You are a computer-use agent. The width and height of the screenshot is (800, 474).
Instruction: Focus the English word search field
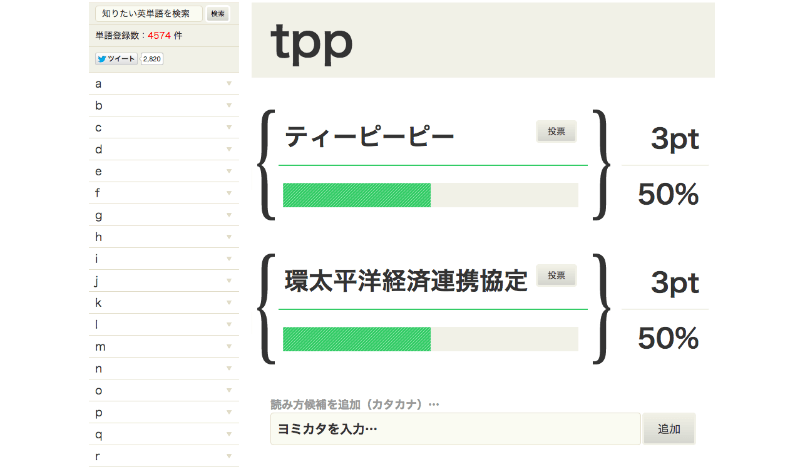(148, 14)
